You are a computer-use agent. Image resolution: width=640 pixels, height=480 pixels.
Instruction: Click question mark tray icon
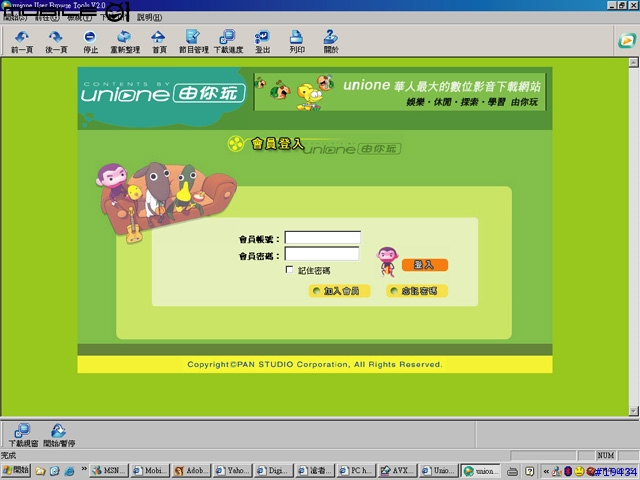[x=529, y=471]
